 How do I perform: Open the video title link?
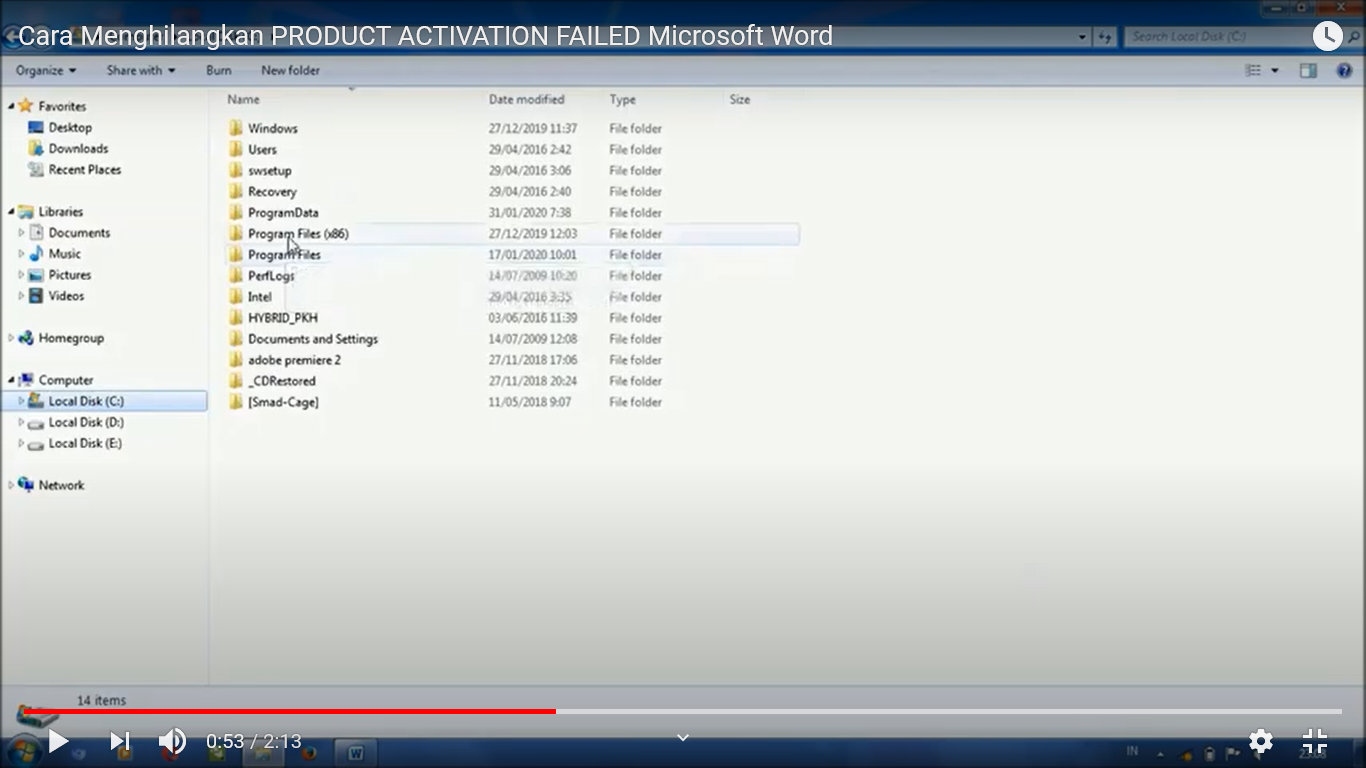click(x=425, y=36)
